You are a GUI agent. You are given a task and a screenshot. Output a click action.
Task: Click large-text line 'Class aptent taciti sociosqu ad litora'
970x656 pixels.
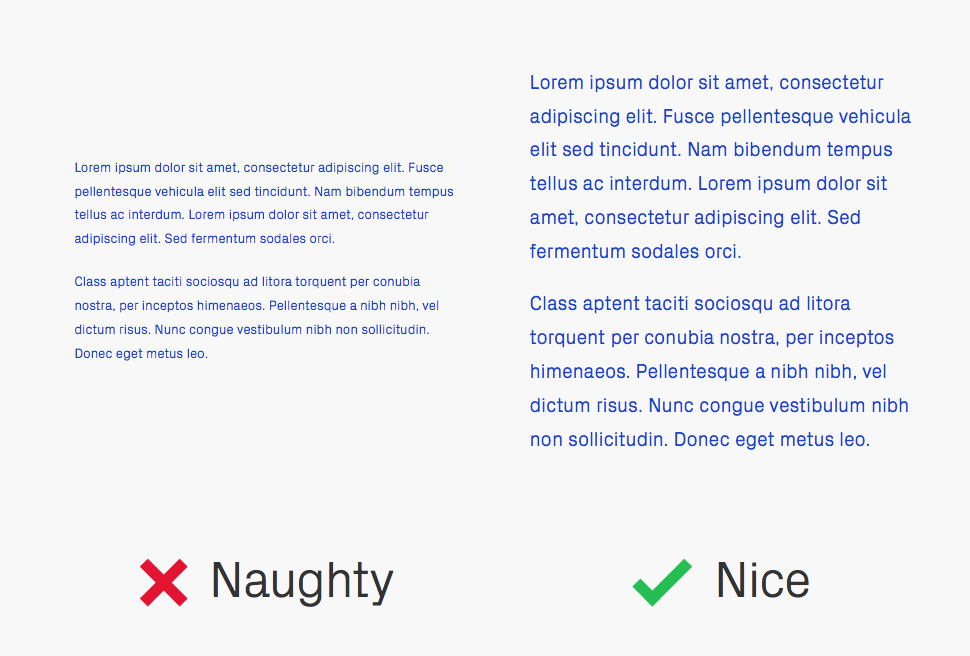690,304
